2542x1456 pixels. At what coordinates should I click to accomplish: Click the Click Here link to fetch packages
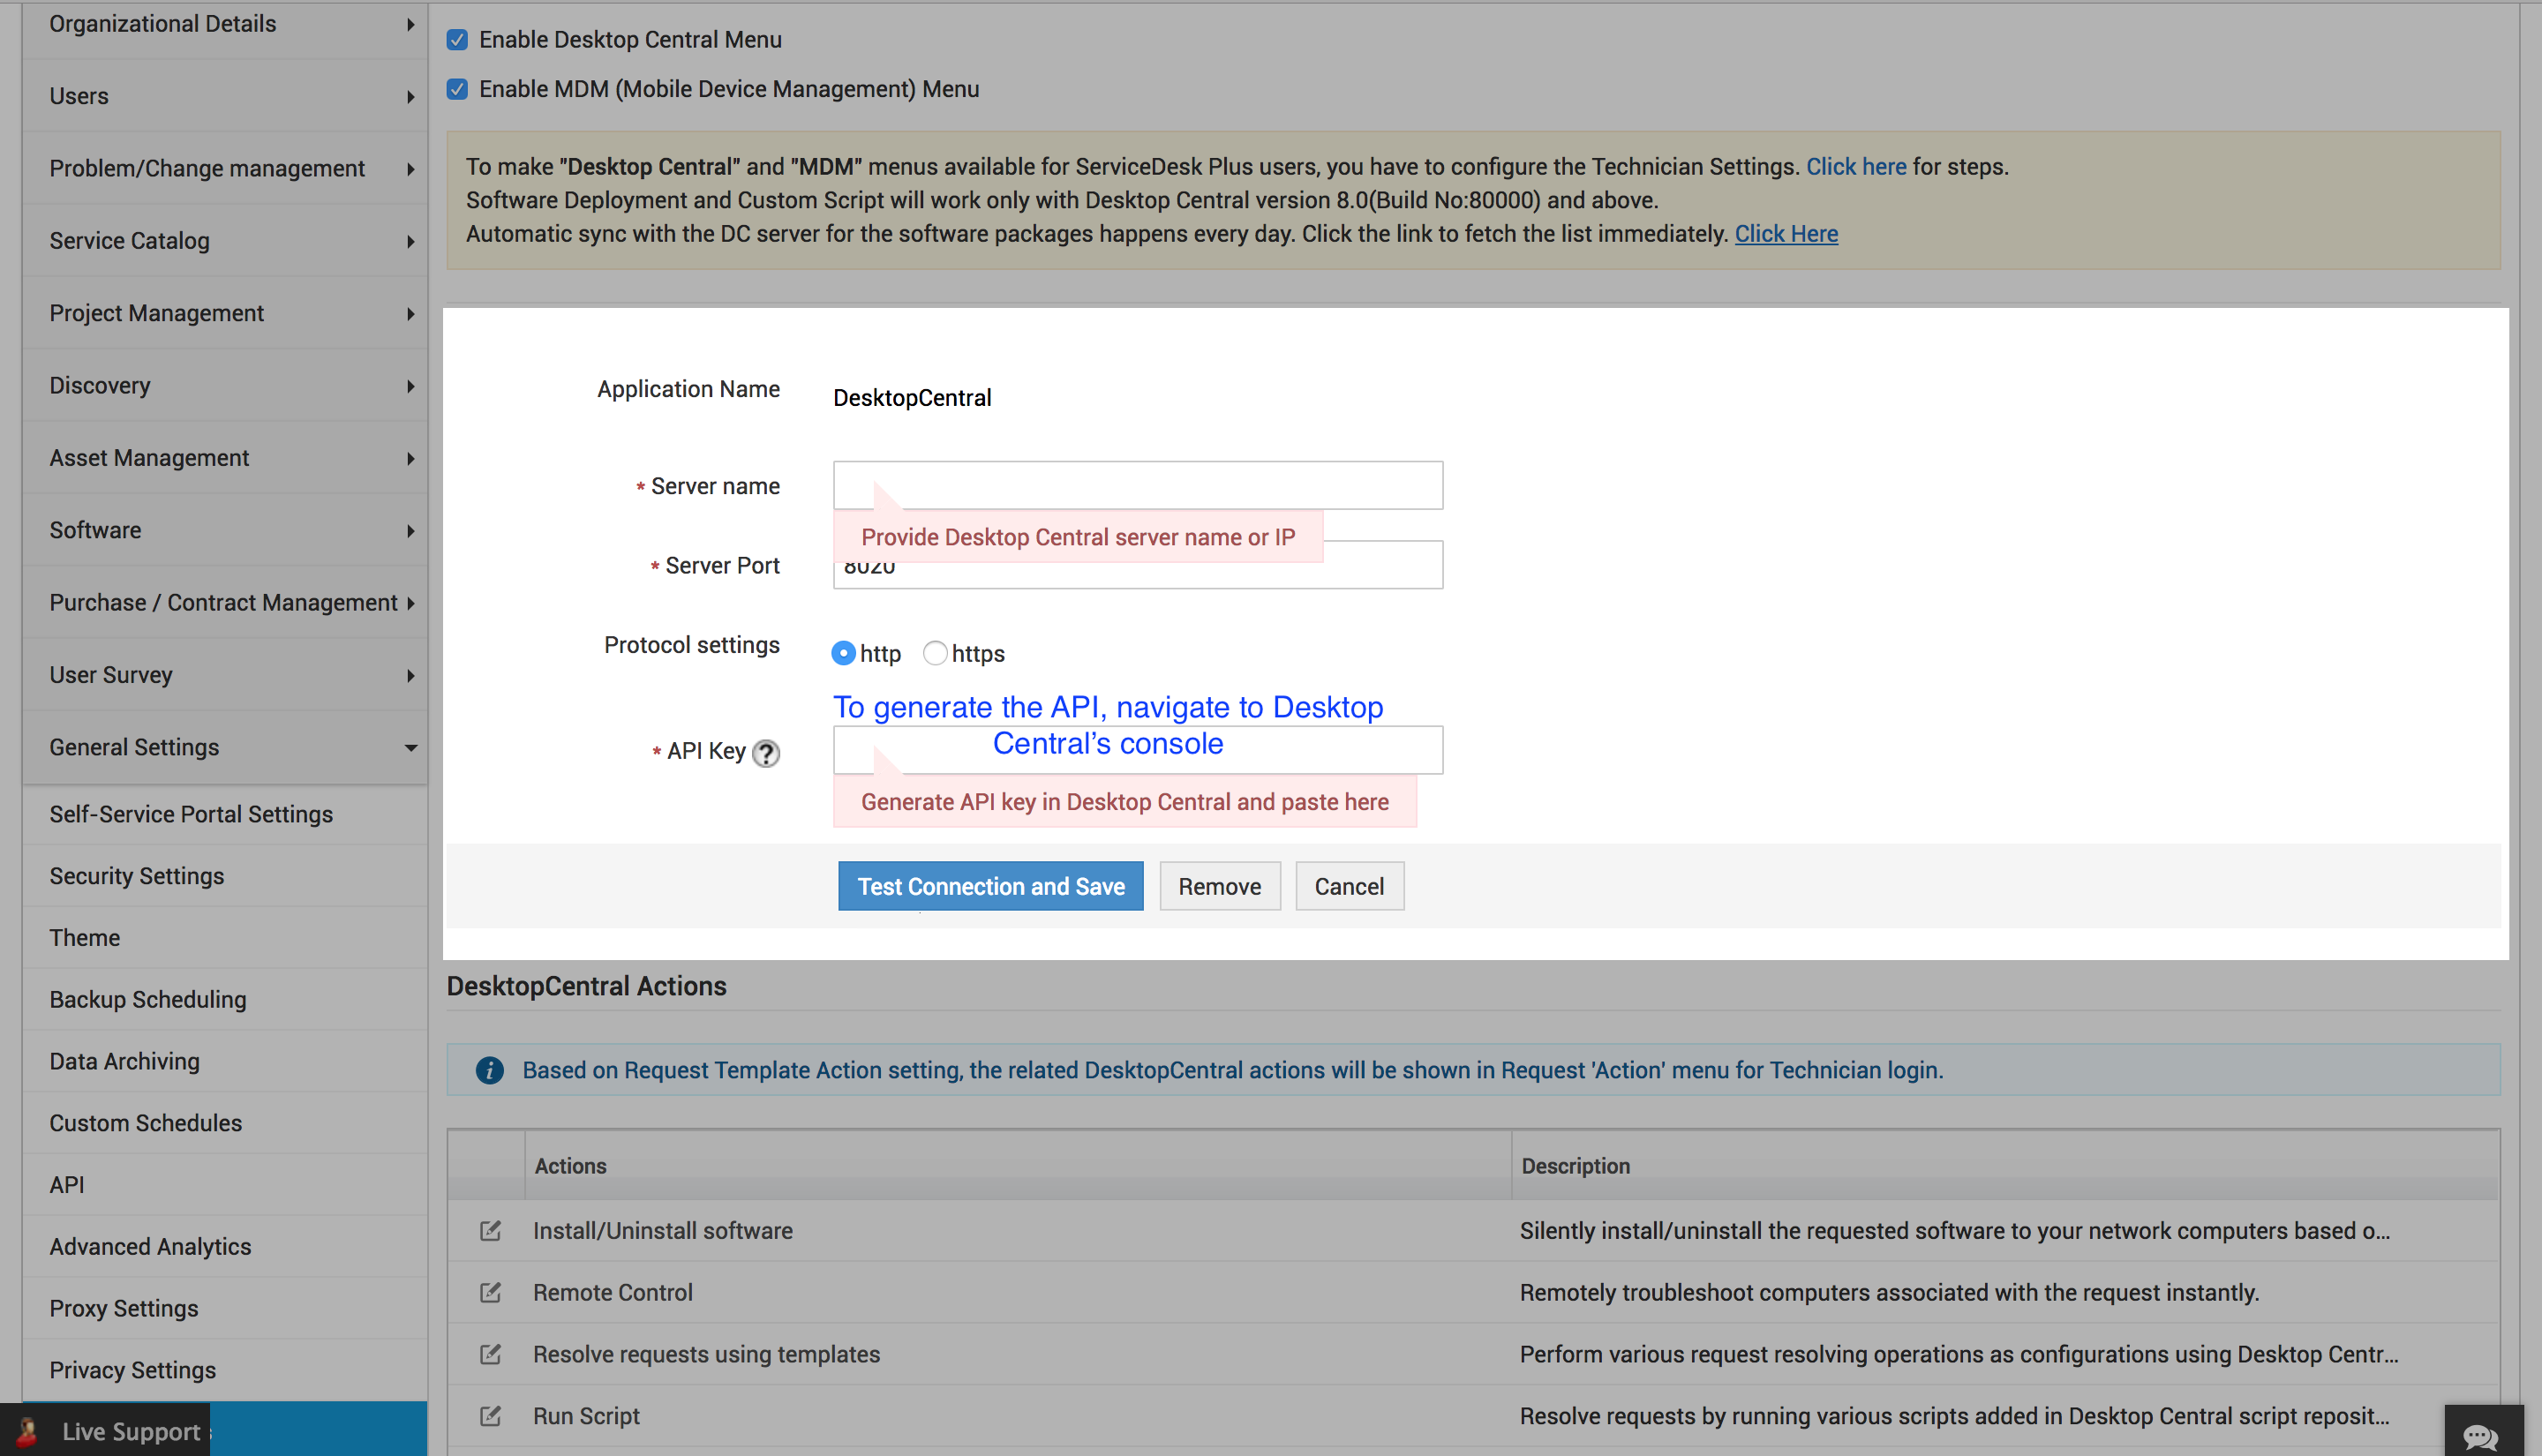[1786, 234]
